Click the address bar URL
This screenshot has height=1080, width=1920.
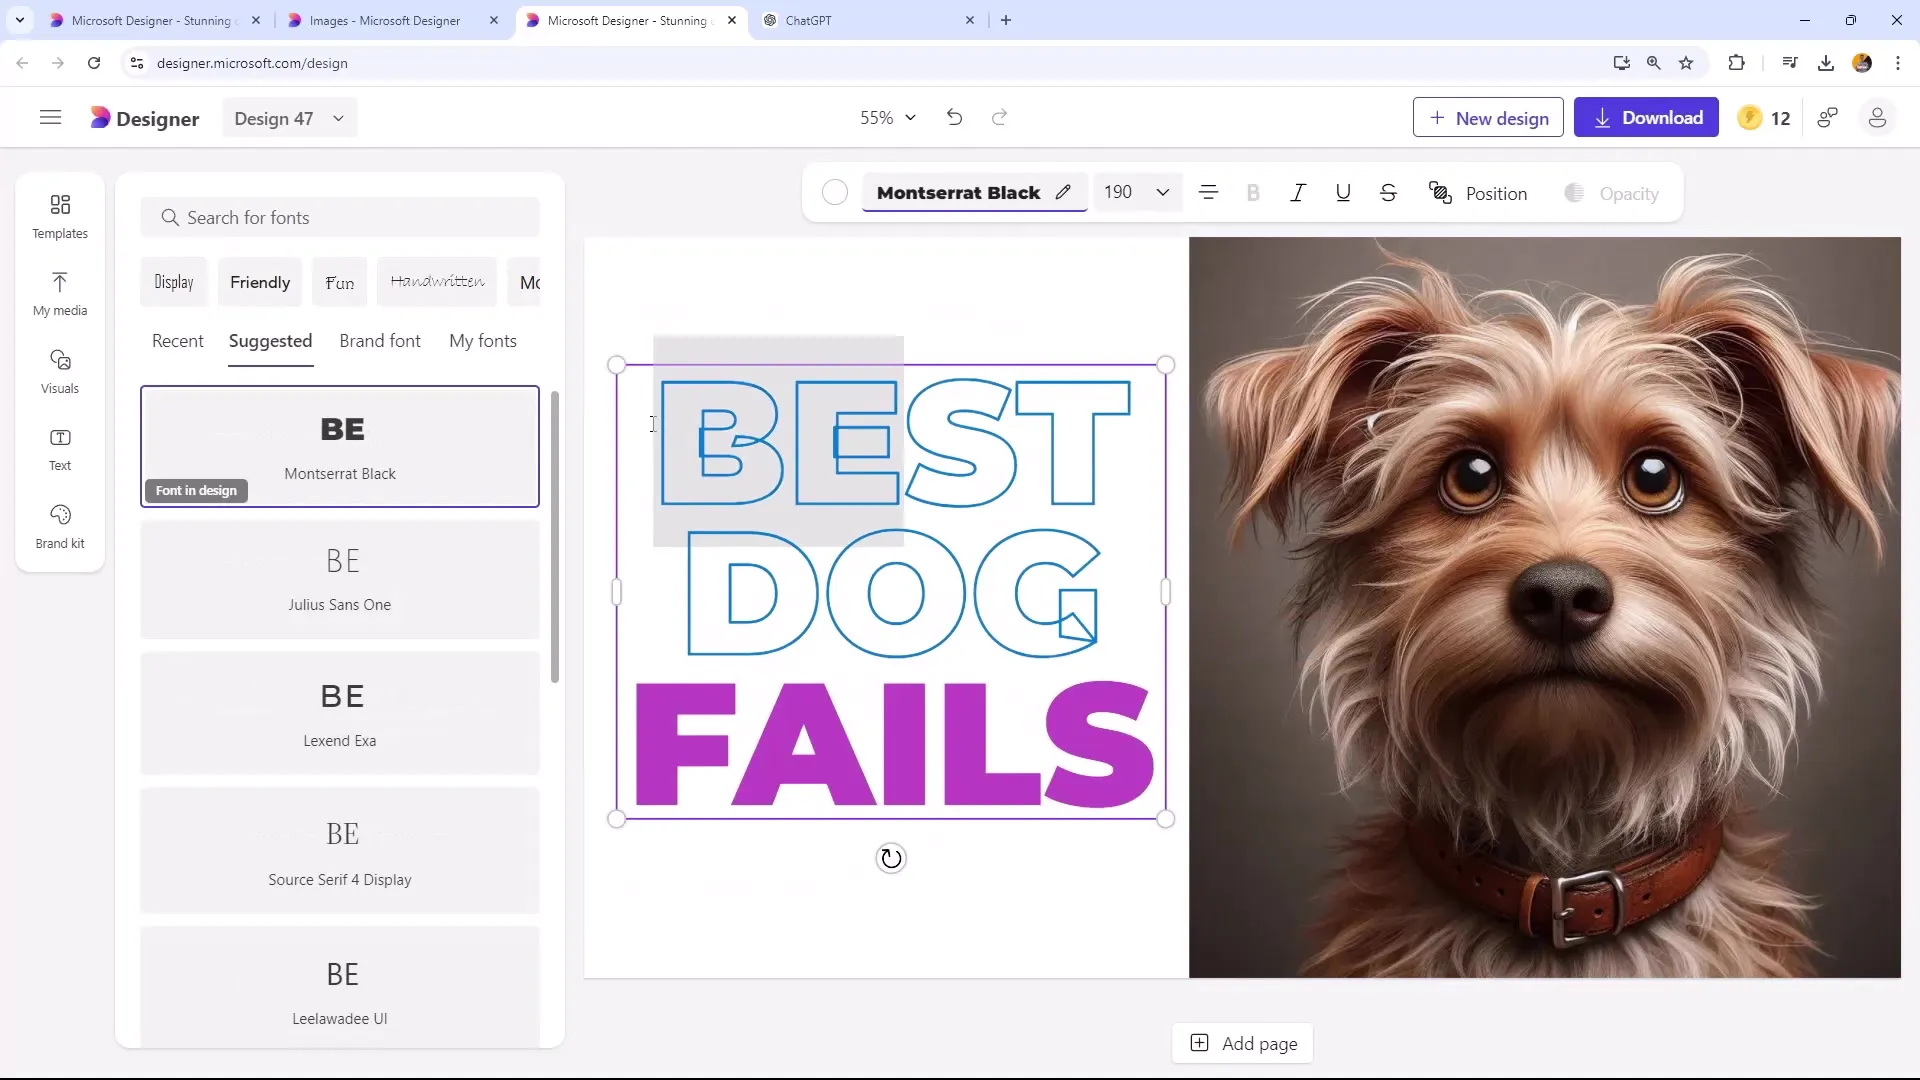[x=252, y=63]
